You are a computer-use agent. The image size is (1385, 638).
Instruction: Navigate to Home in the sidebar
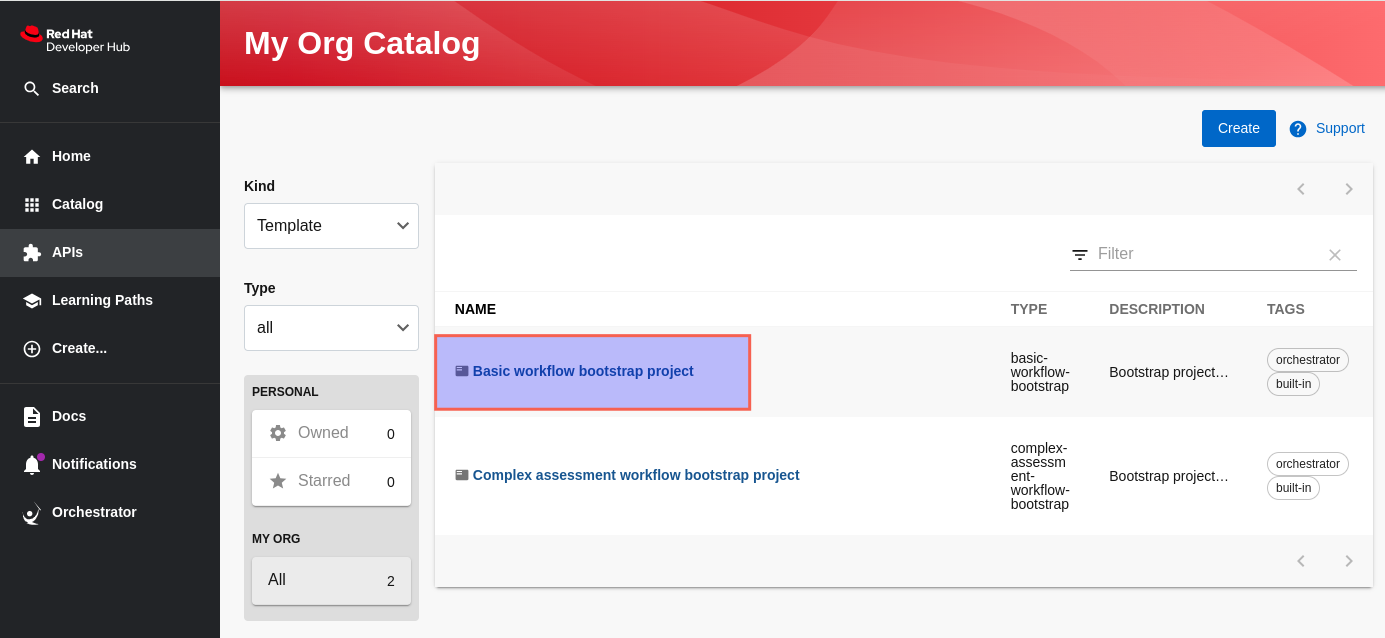point(110,156)
